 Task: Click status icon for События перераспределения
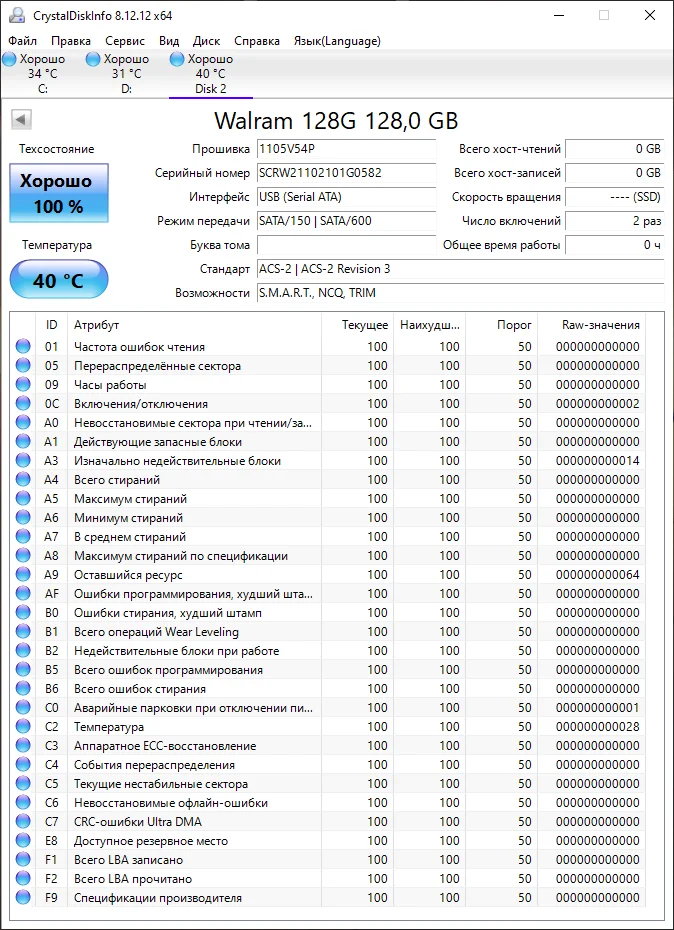tap(23, 765)
